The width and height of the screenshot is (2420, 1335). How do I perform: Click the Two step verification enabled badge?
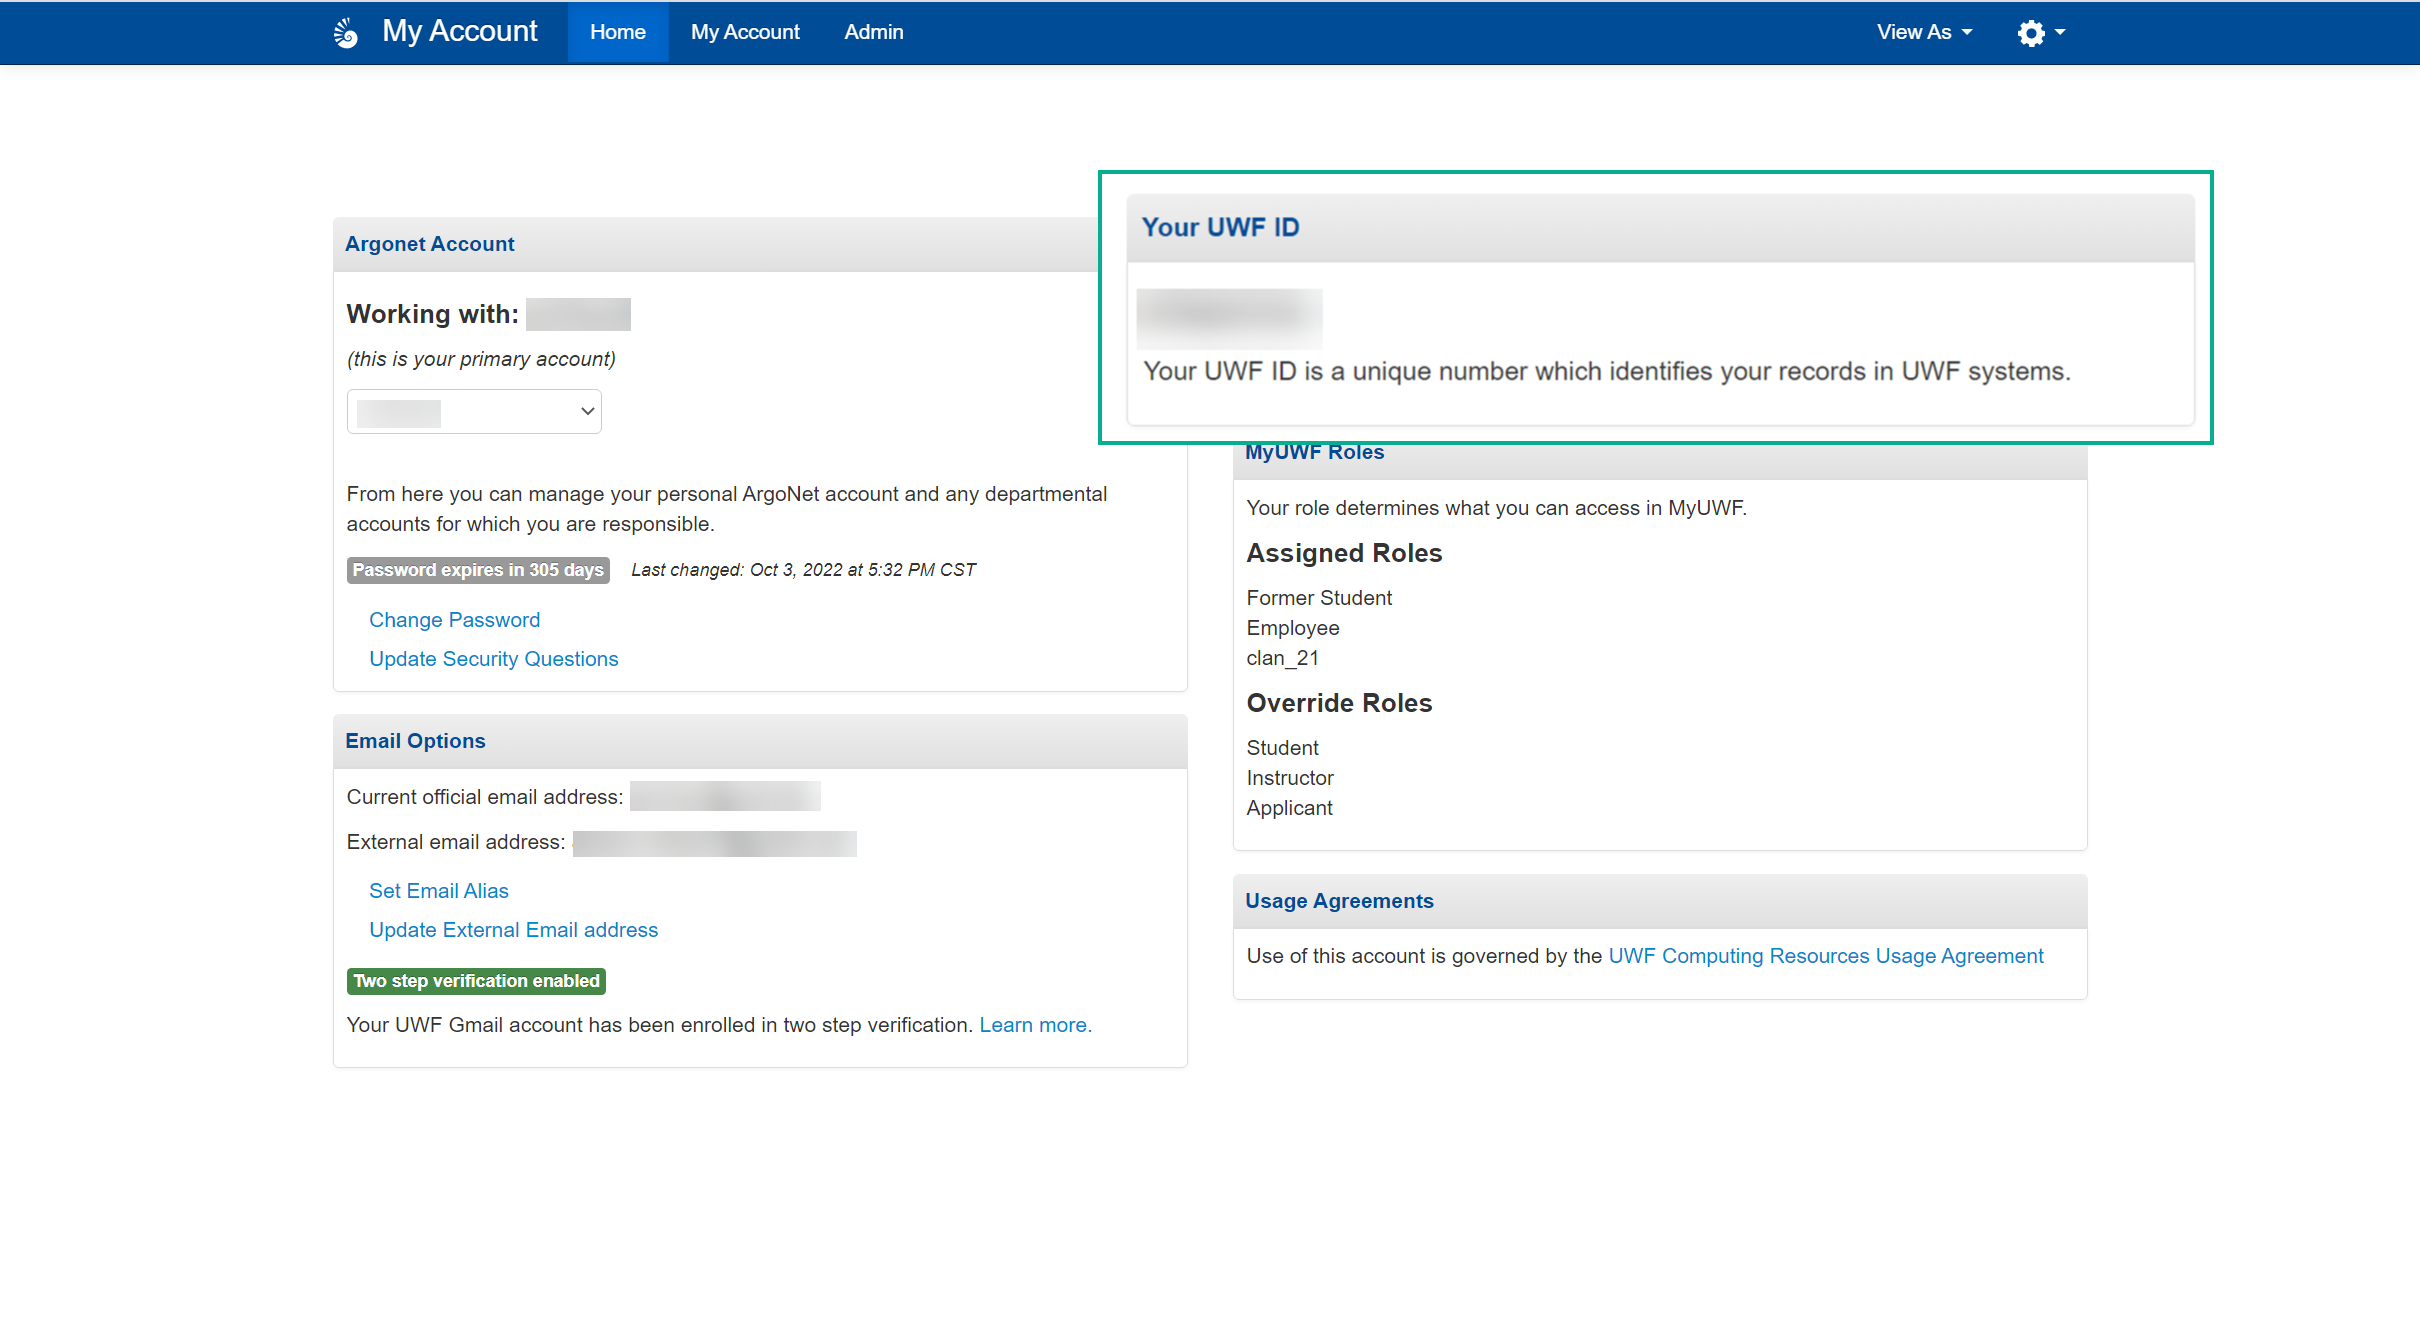coord(476,981)
